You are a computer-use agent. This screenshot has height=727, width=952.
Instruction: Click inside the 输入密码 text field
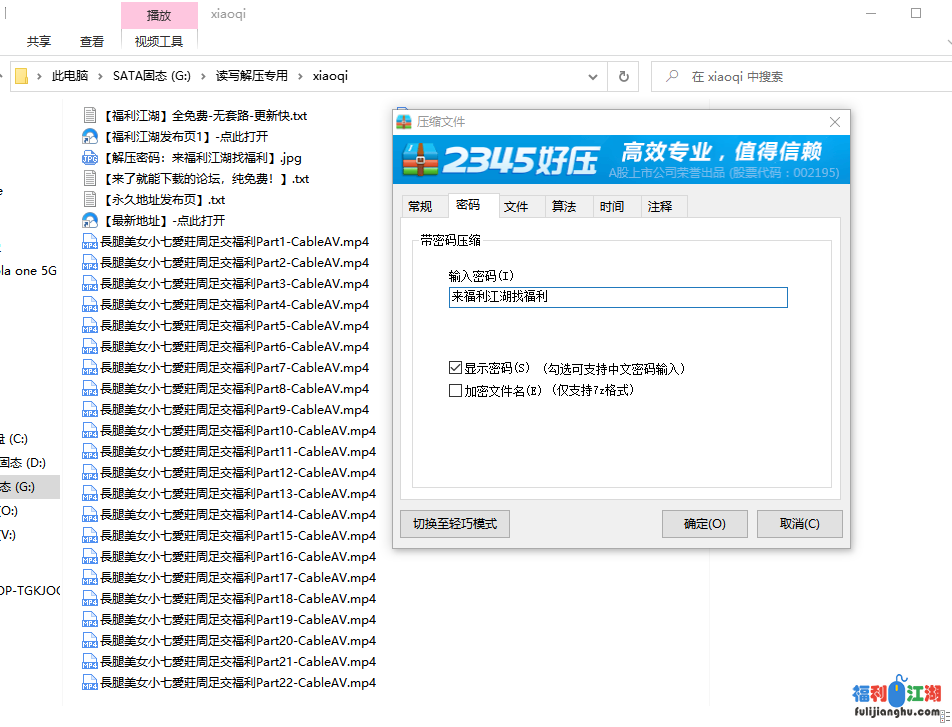617,297
